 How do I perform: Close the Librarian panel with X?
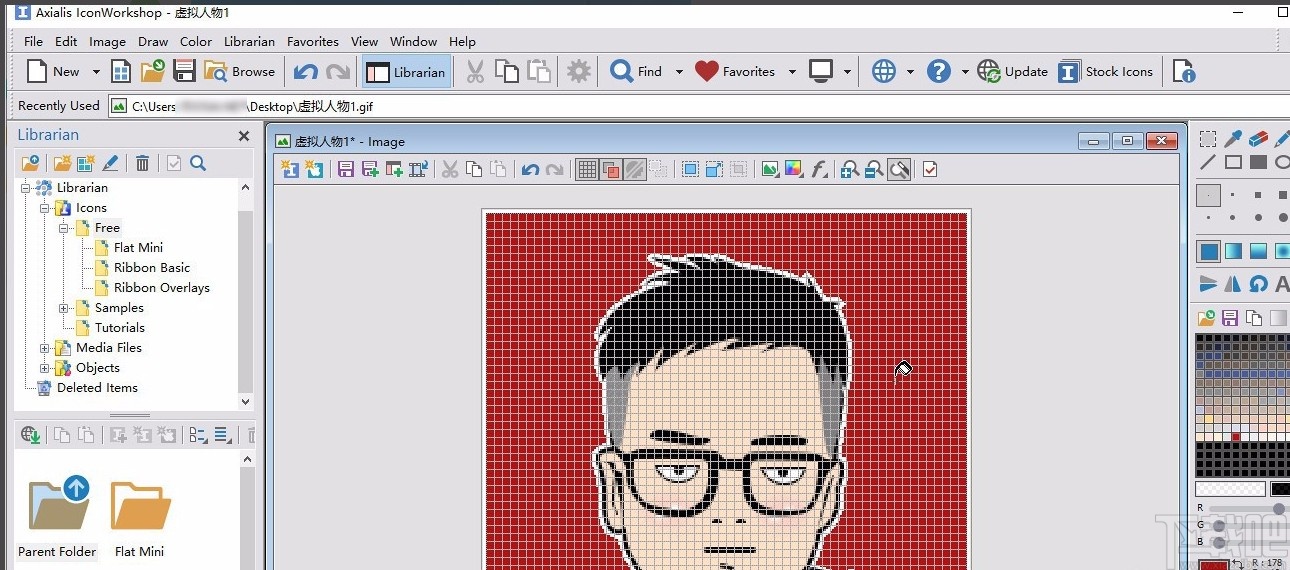point(243,136)
